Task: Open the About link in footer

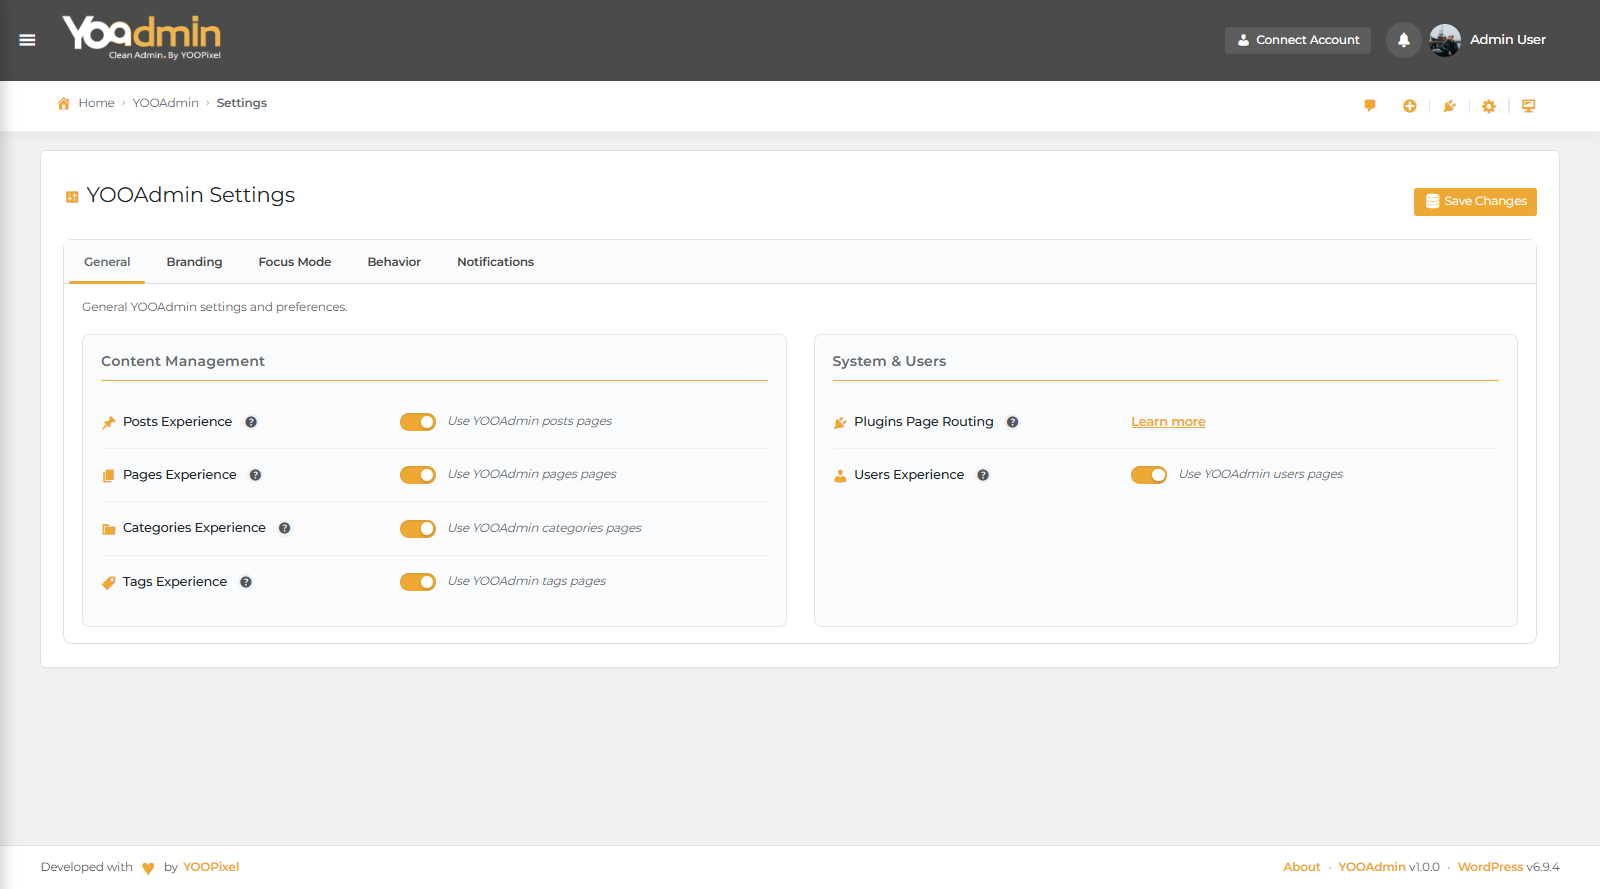Action: coord(1302,867)
